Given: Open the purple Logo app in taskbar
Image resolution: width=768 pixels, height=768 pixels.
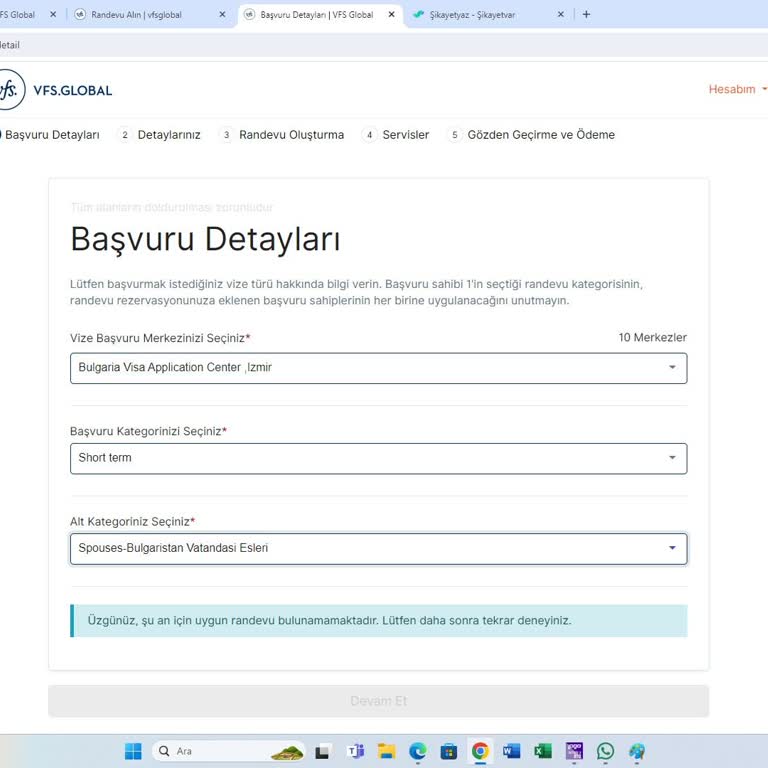Looking at the screenshot, I should [574, 751].
